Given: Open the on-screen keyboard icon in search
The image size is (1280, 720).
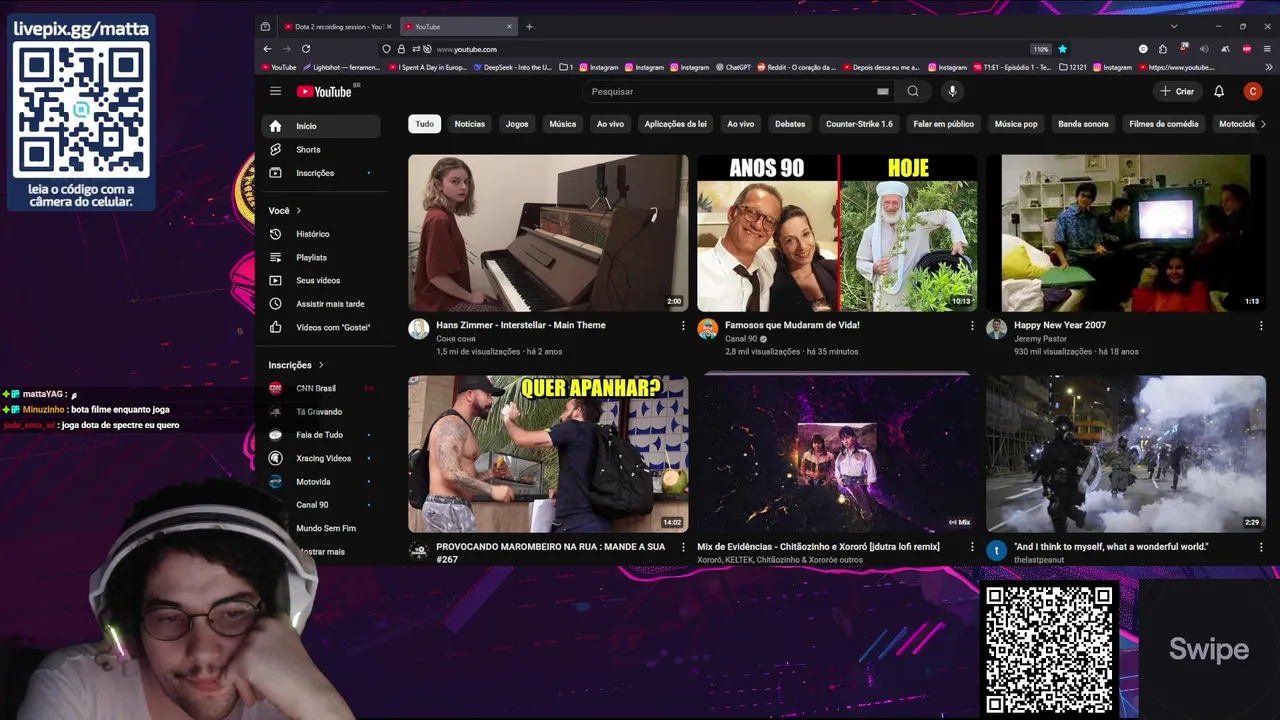Looking at the screenshot, I should click(882, 91).
